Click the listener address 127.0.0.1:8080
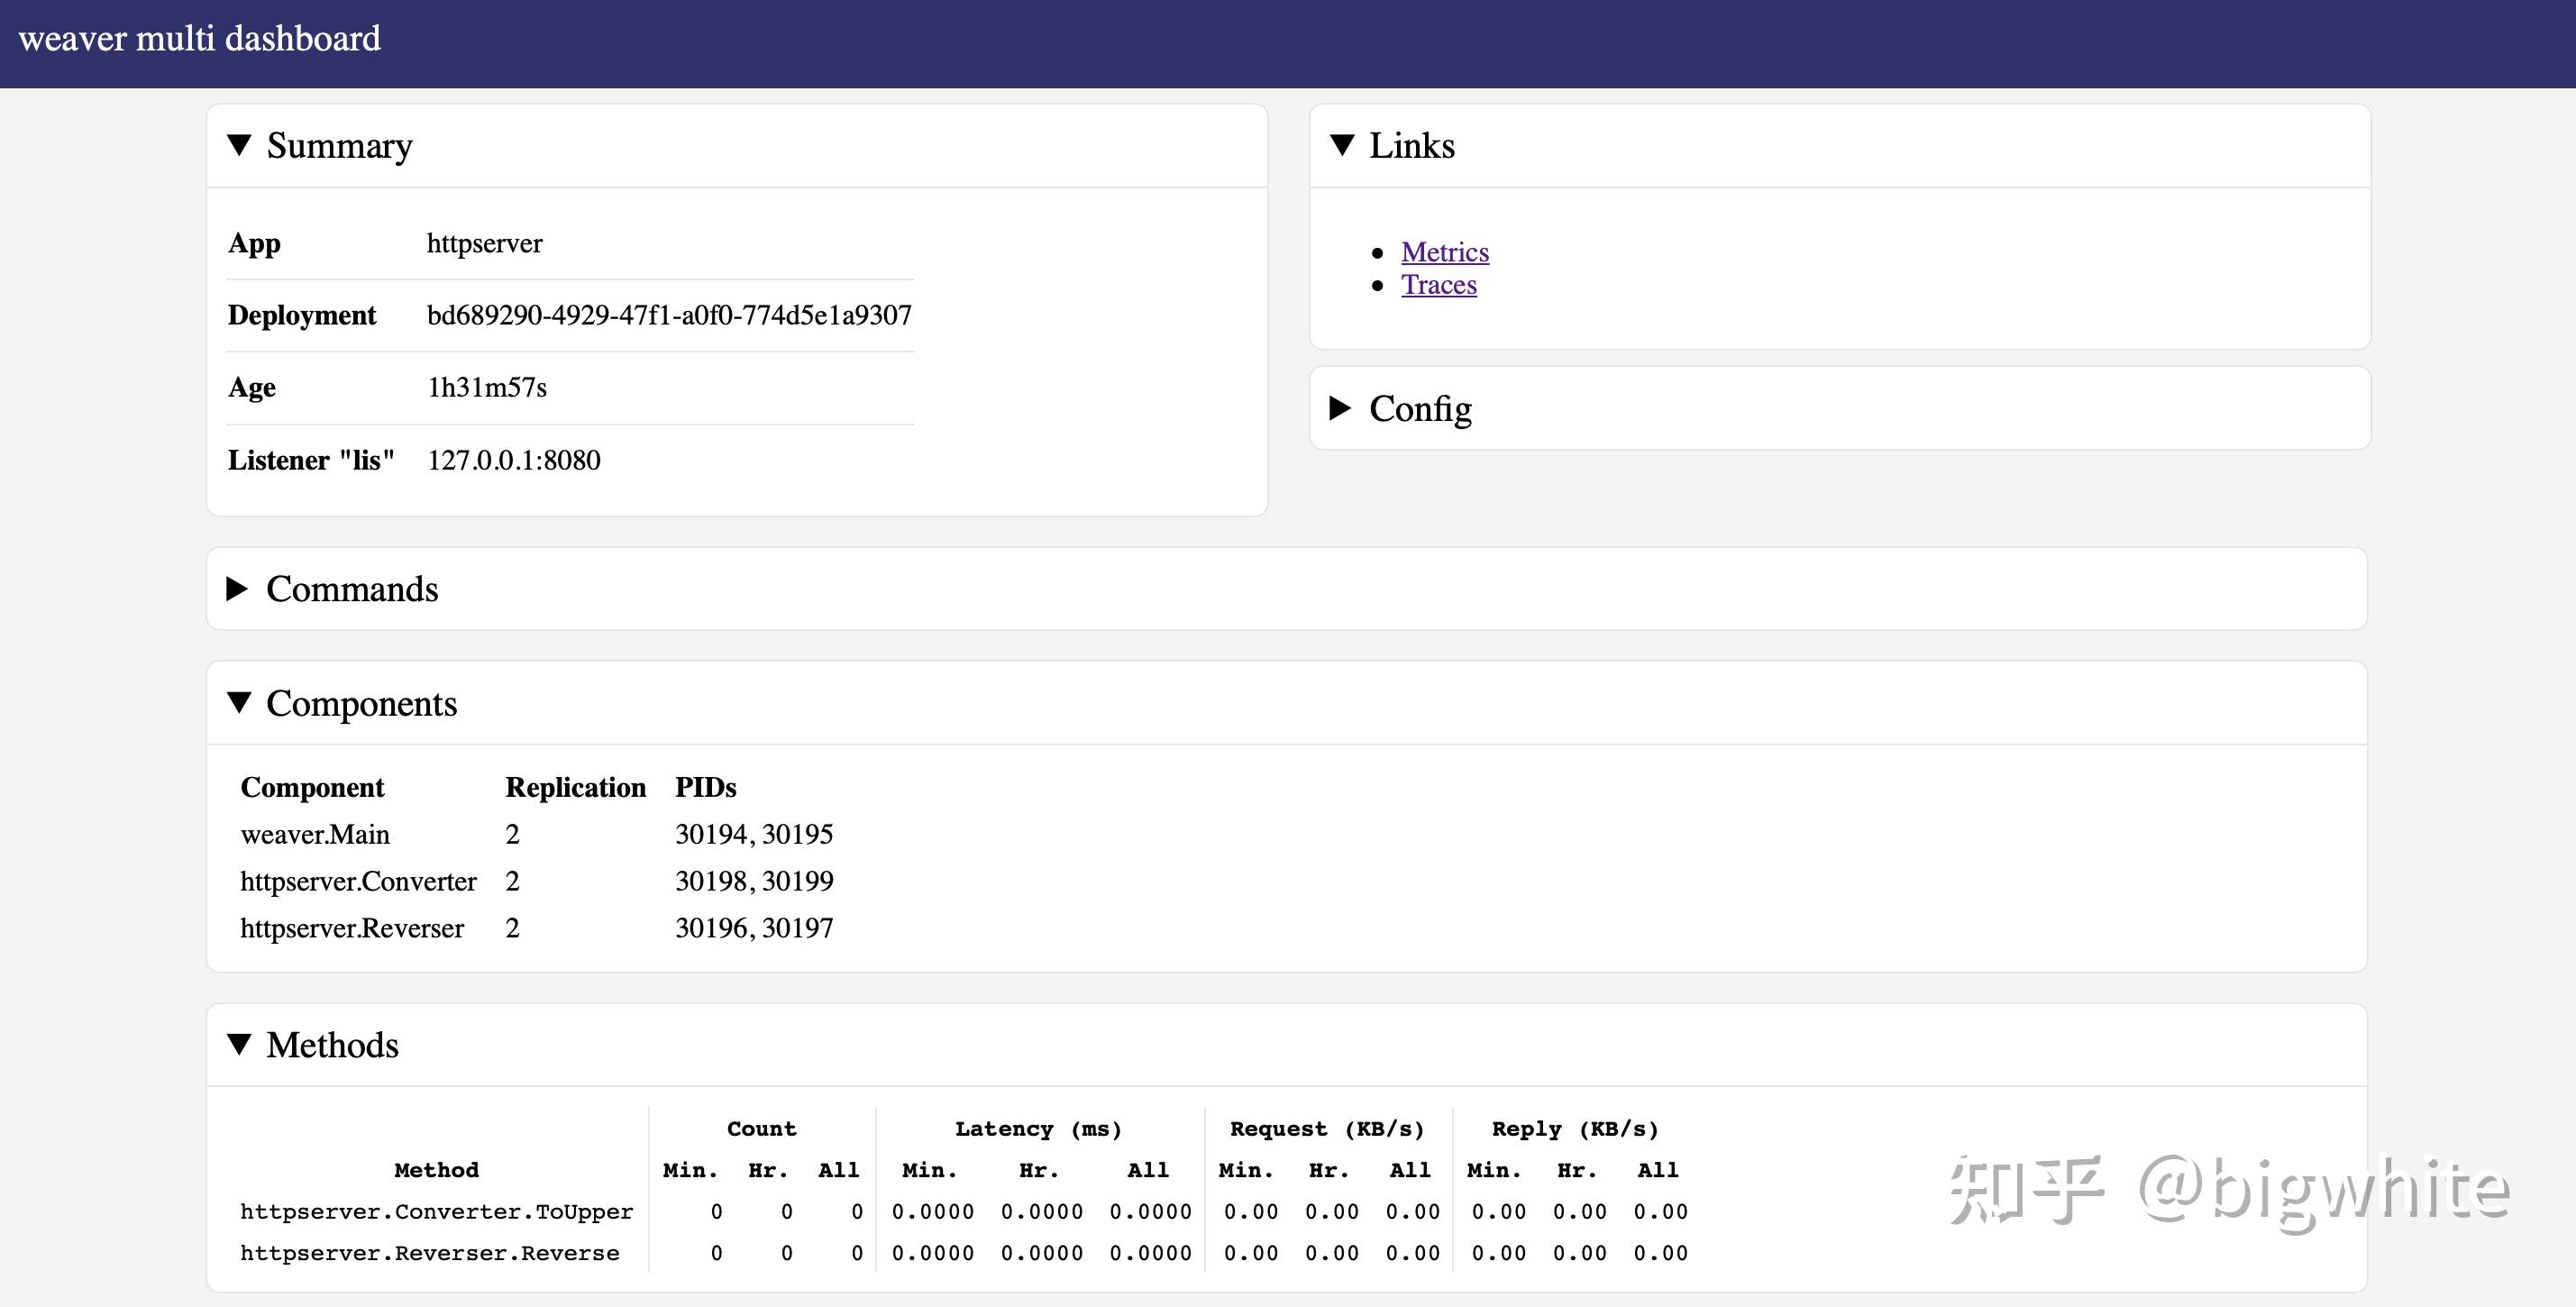The image size is (2576, 1307). tap(514, 460)
